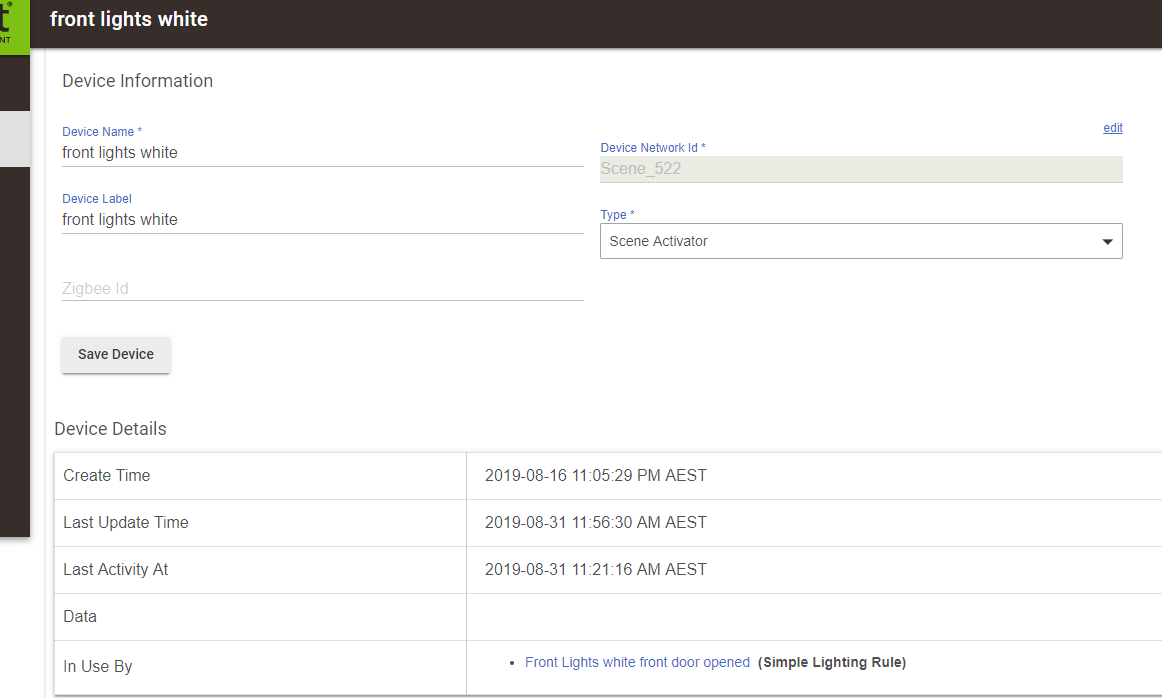
Task: Click the edit link for Network Id
Action: click(x=1112, y=128)
